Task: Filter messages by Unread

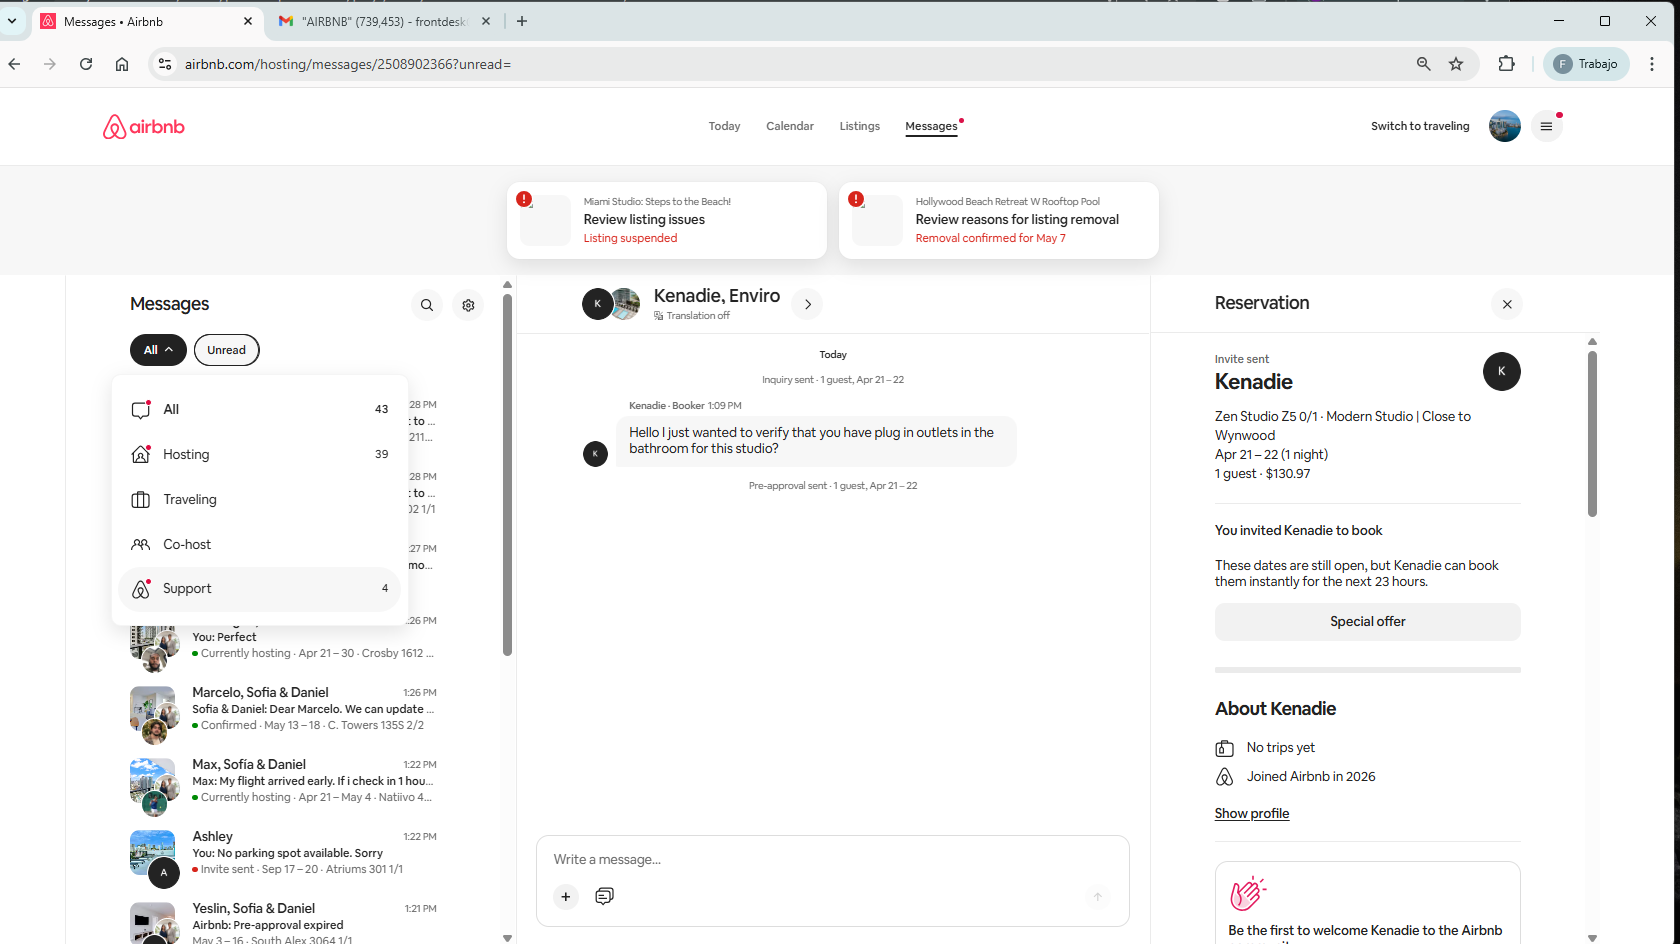Action: click(x=227, y=350)
